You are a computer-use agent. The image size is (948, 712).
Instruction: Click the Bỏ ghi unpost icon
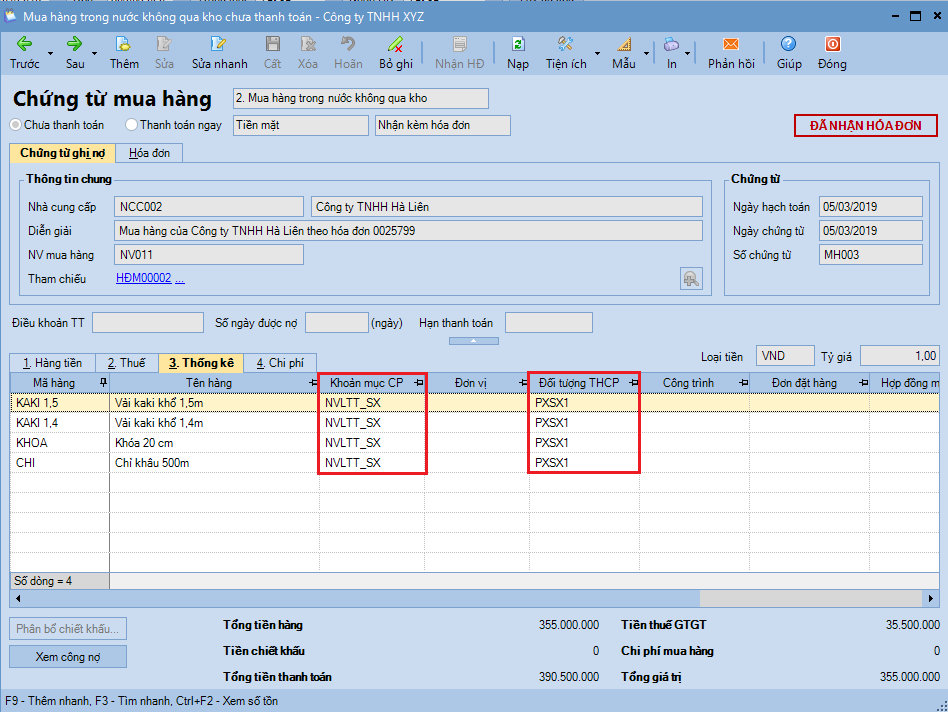point(395,44)
